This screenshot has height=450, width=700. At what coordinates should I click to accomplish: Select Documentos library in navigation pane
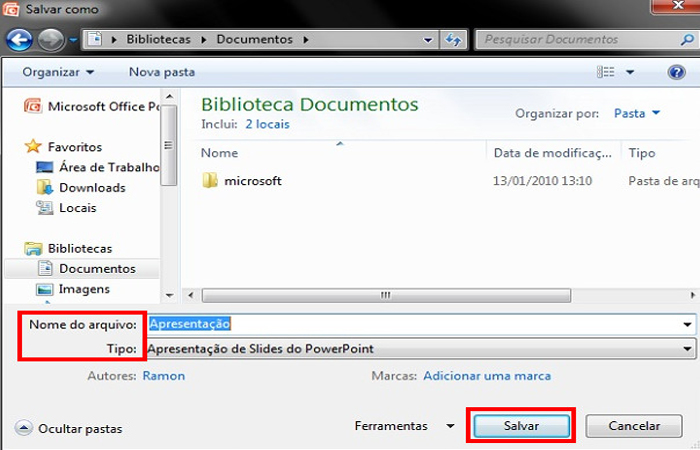tap(82, 269)
